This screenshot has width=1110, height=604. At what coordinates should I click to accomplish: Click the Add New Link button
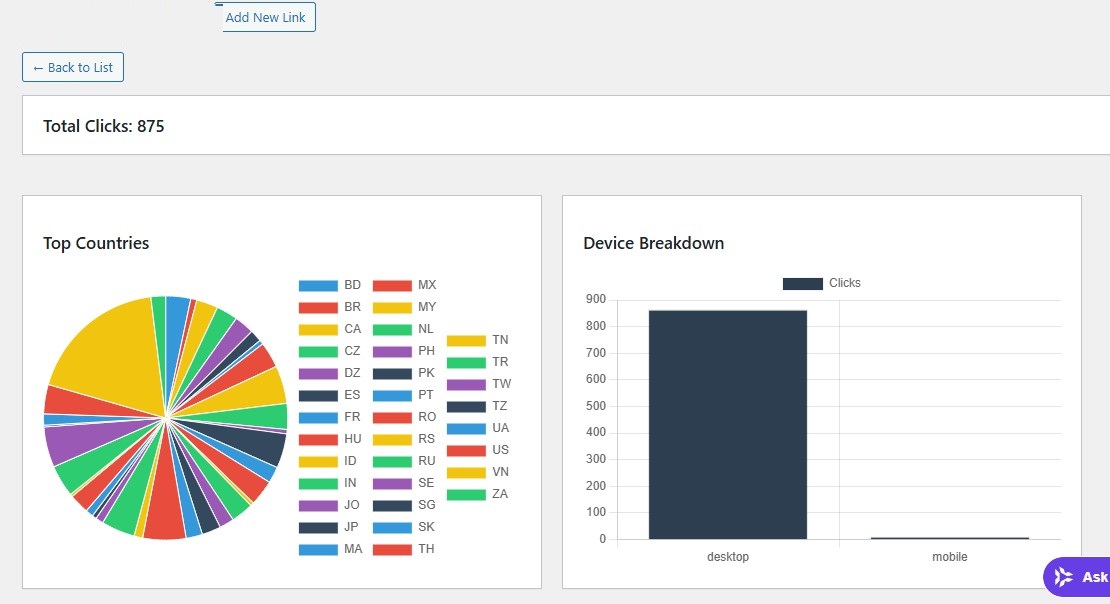265,17
